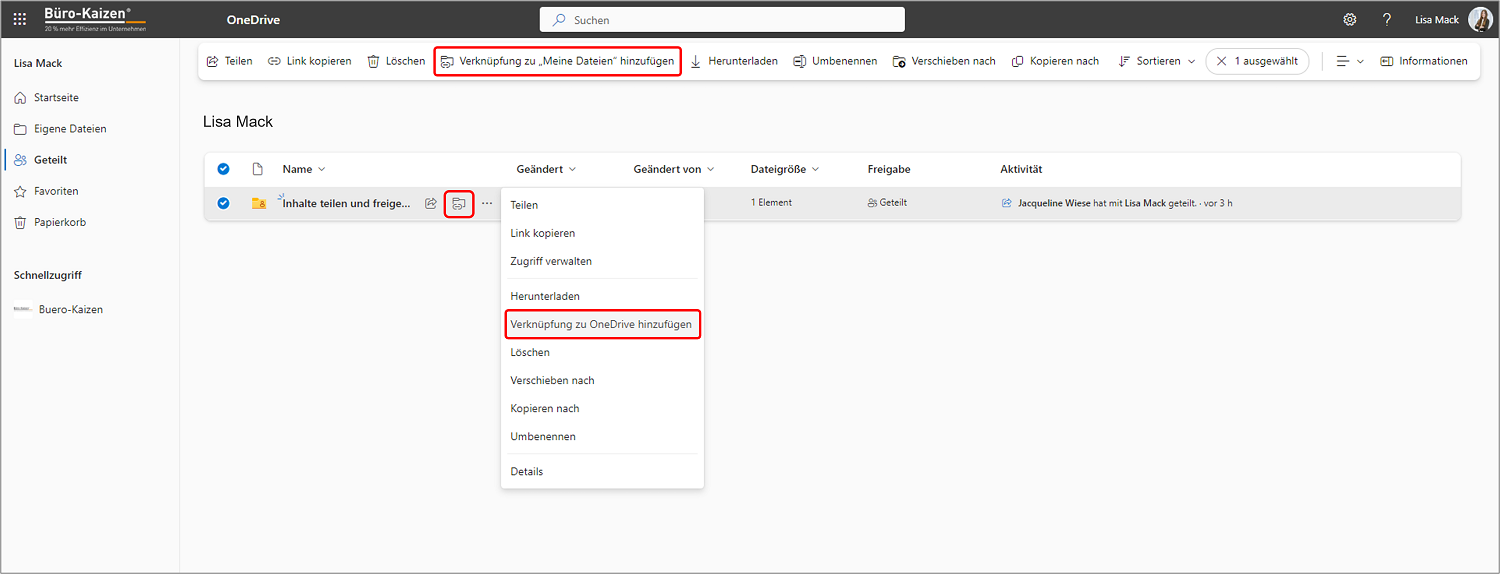This screenshot has width=1500, height=574.
Task: Click the Aktivität column header
Action: [x=1021, y=169]
